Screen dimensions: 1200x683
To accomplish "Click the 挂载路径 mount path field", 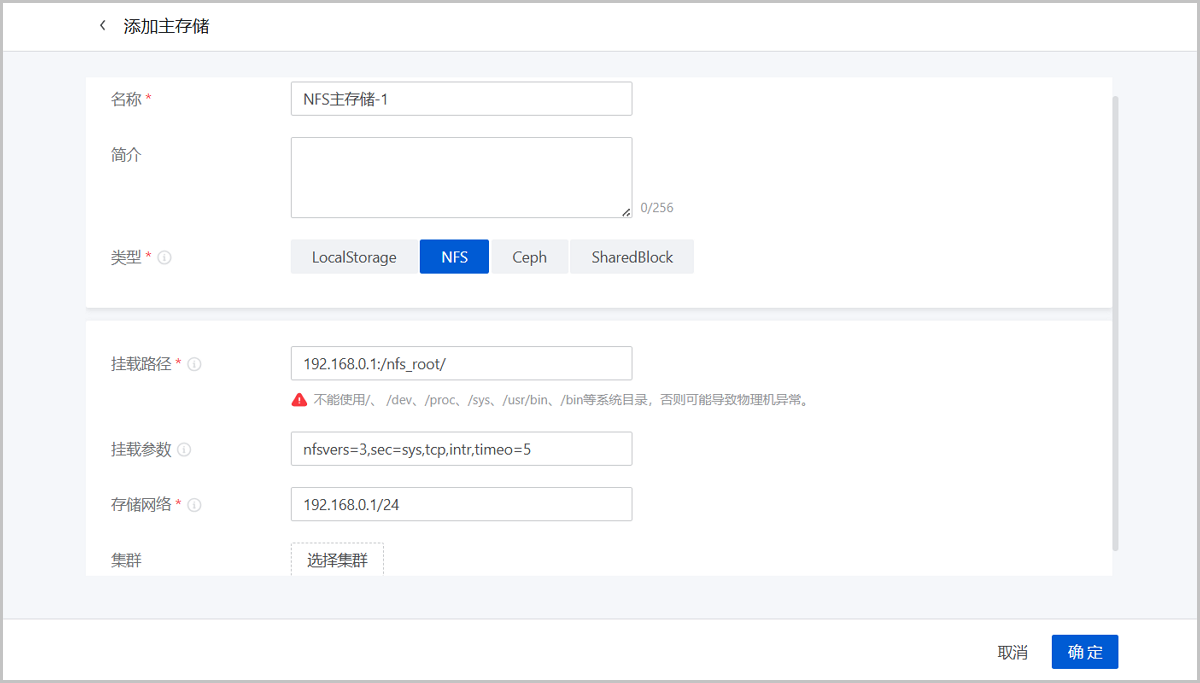I will point(461,364).
